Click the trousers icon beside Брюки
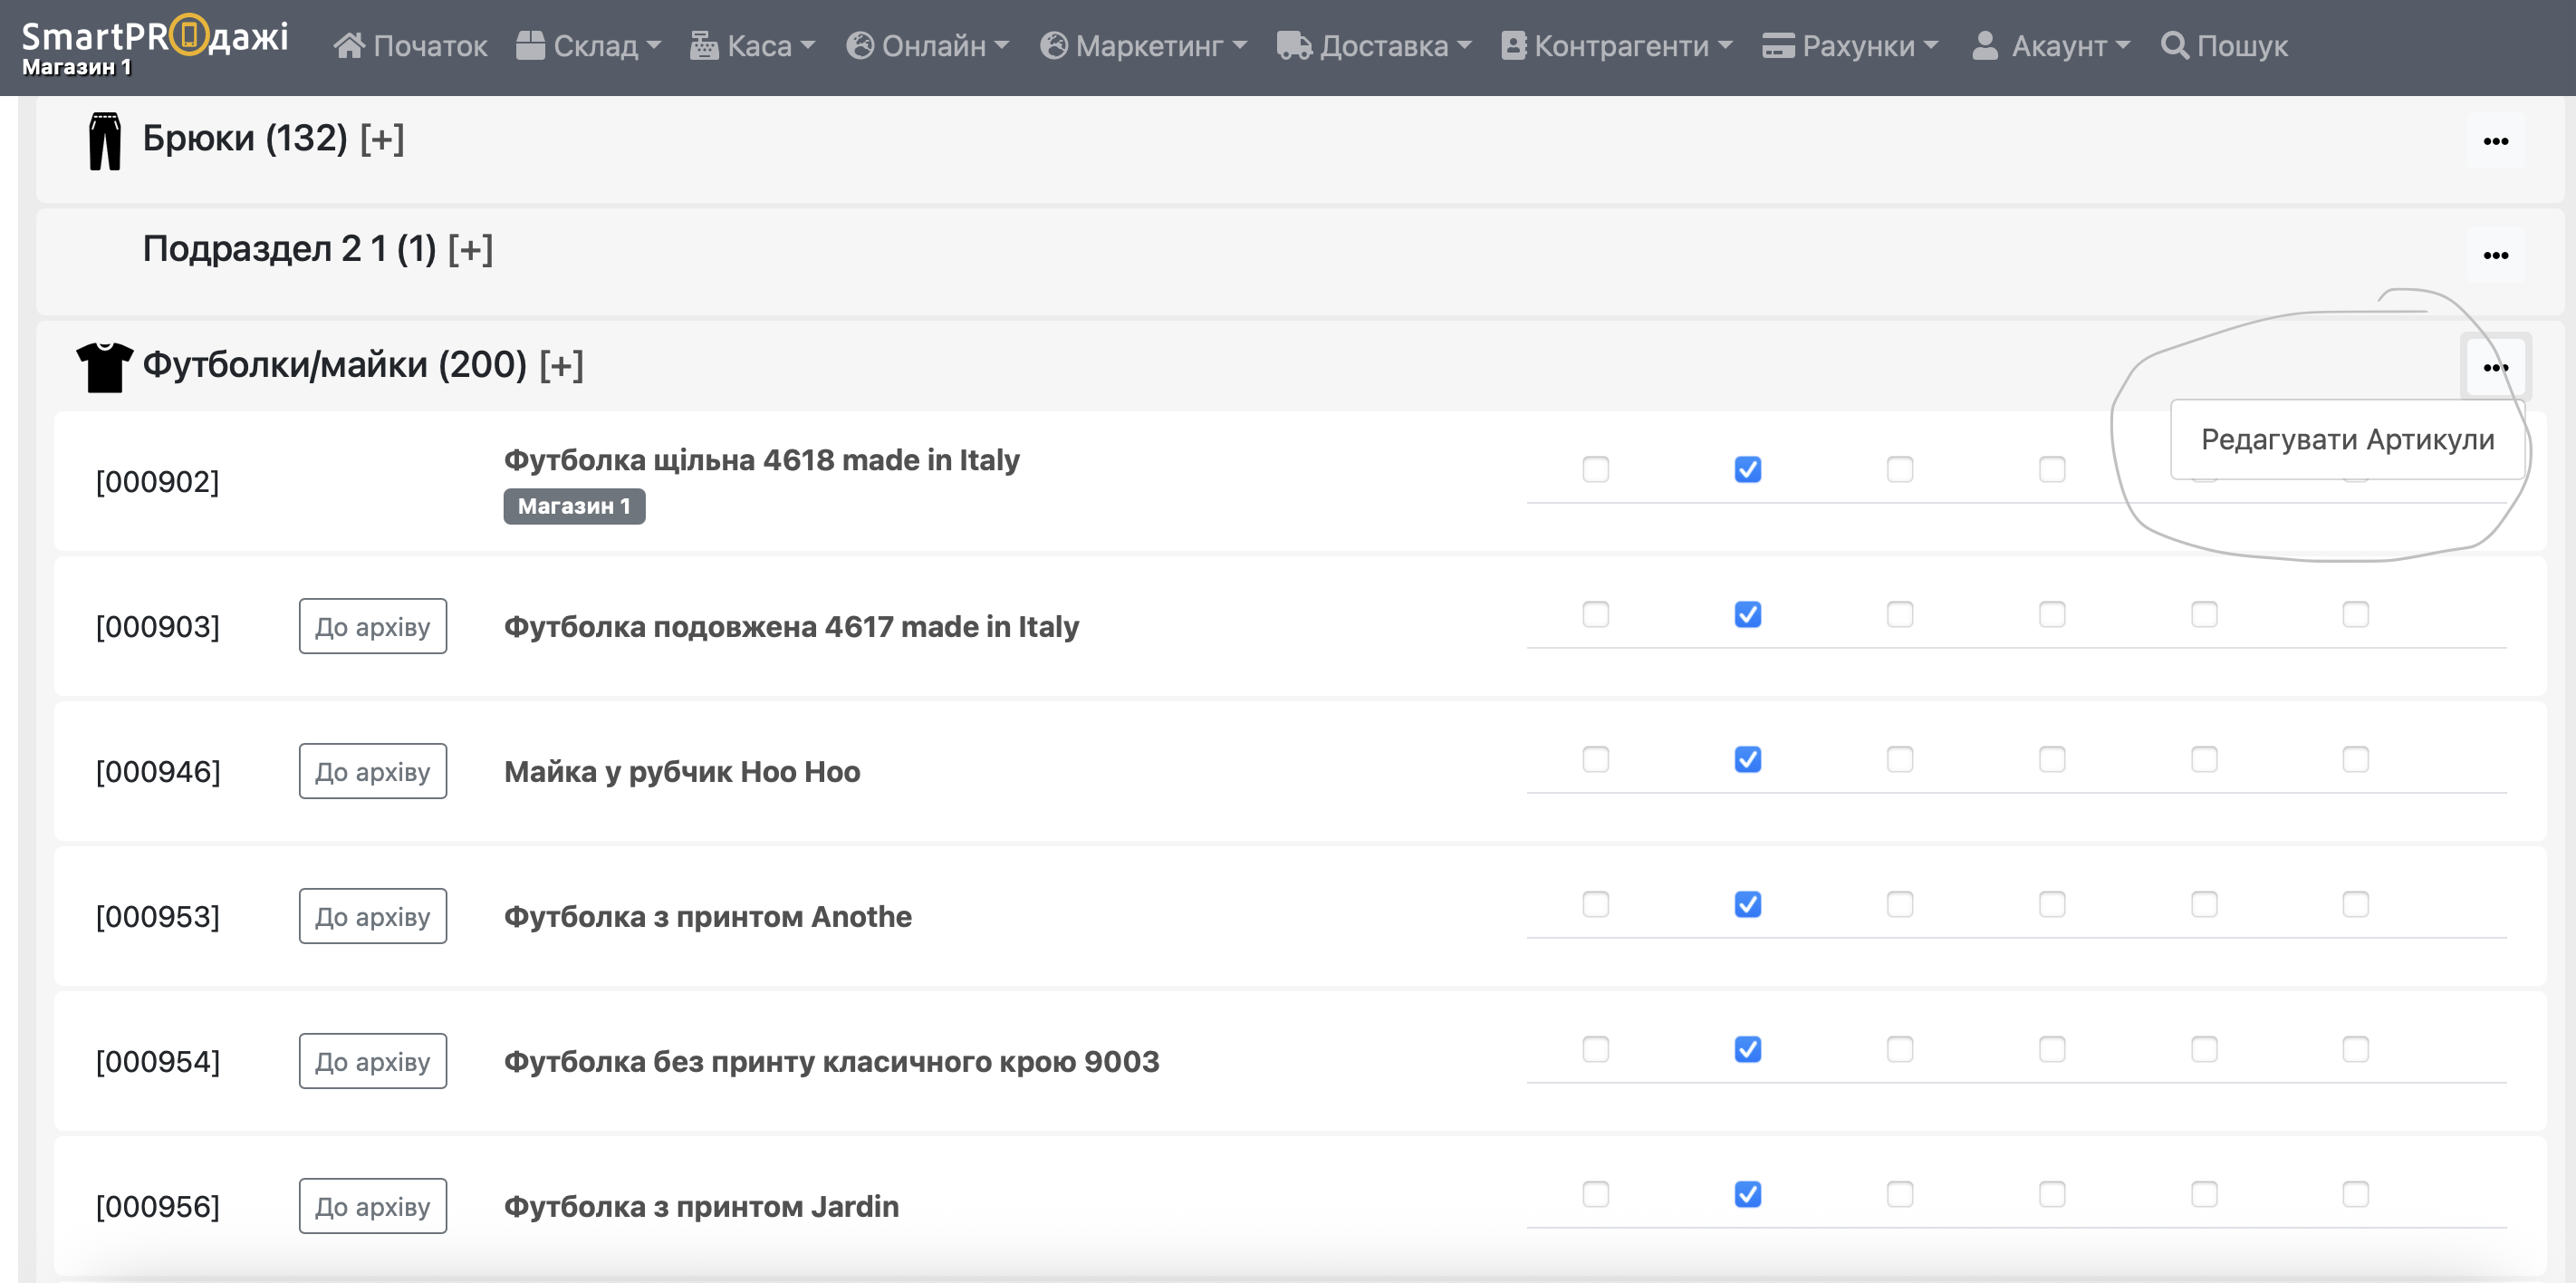Screen dimensions: 2576x1283 (x=104, y=141)
